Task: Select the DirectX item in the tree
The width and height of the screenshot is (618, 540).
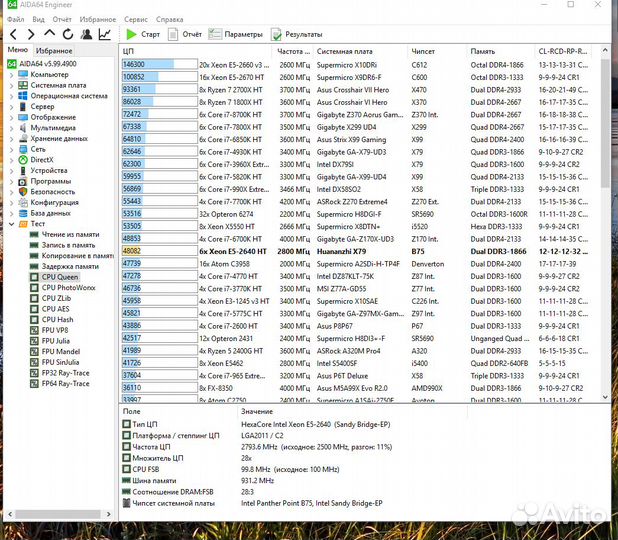Action: [41, 159]
